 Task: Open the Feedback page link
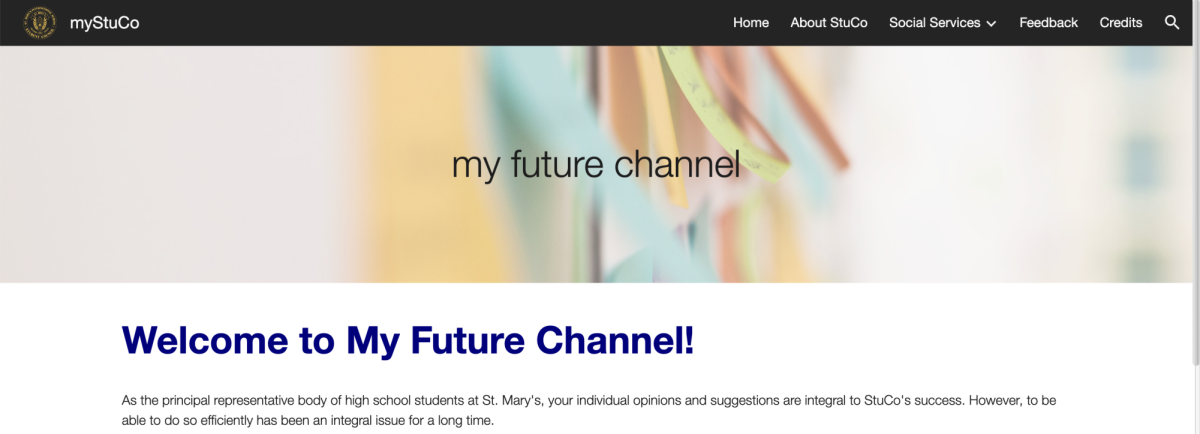[1049, 22]
